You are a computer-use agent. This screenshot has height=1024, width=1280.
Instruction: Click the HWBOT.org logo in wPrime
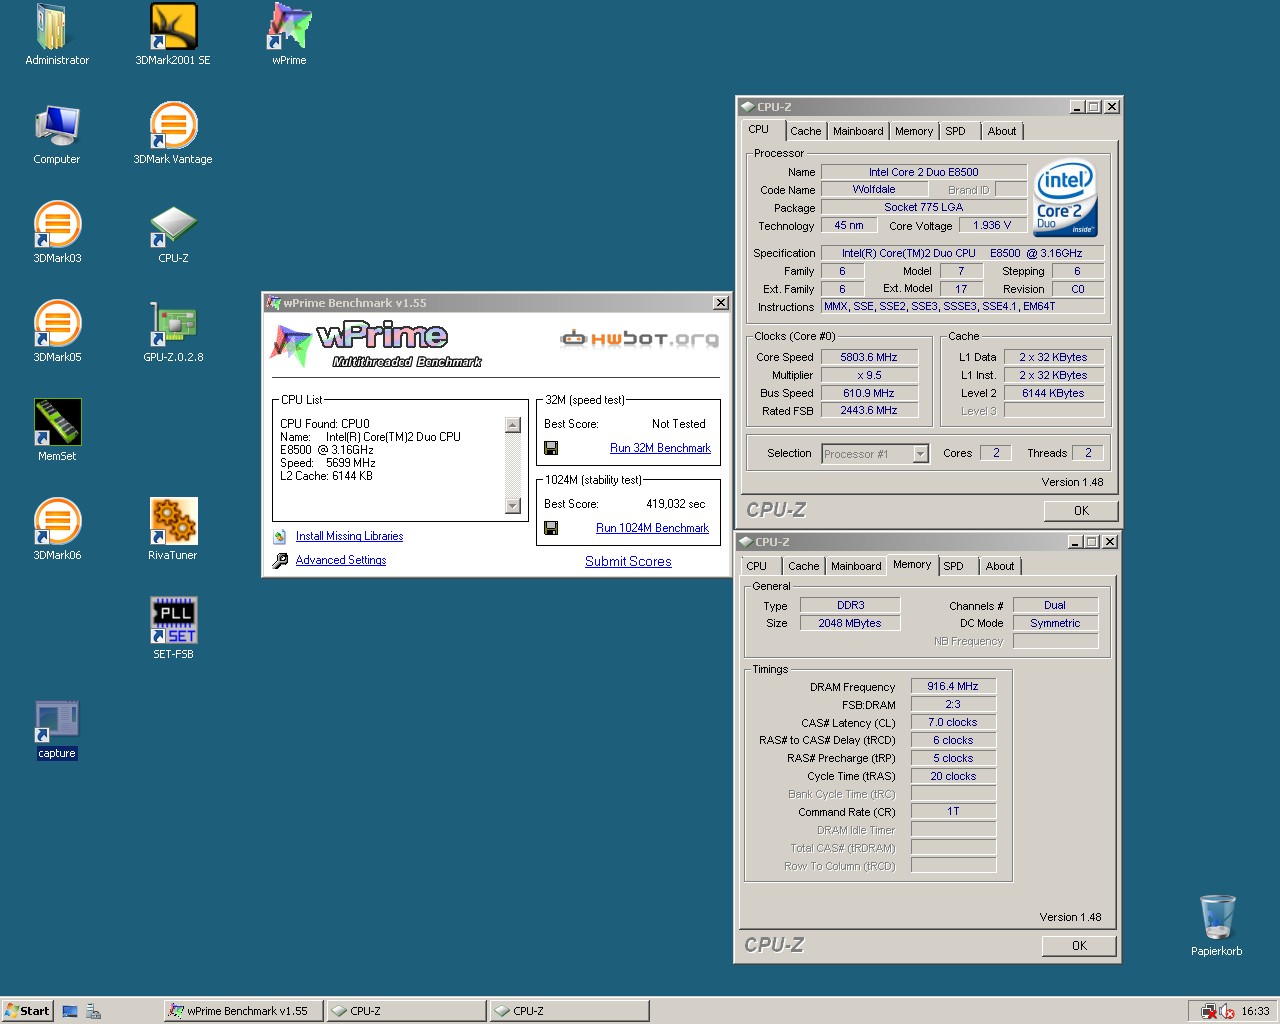pos(639,339)
